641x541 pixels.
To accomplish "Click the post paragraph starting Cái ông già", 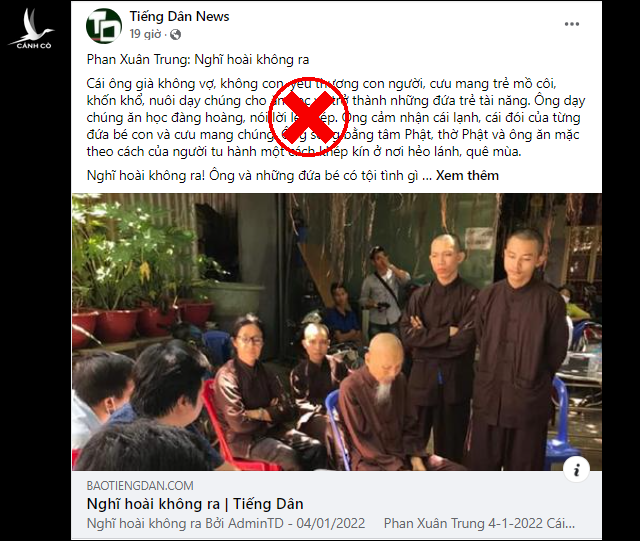I will [336, 117].
